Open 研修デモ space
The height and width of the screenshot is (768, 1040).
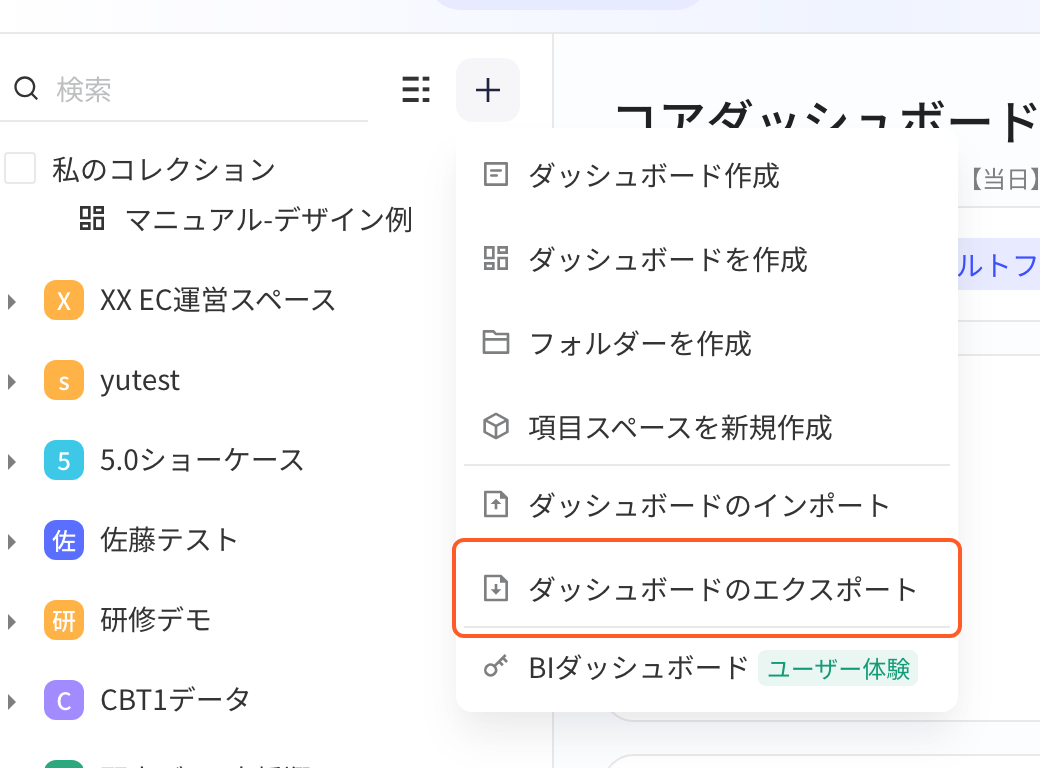pos(155,620)
